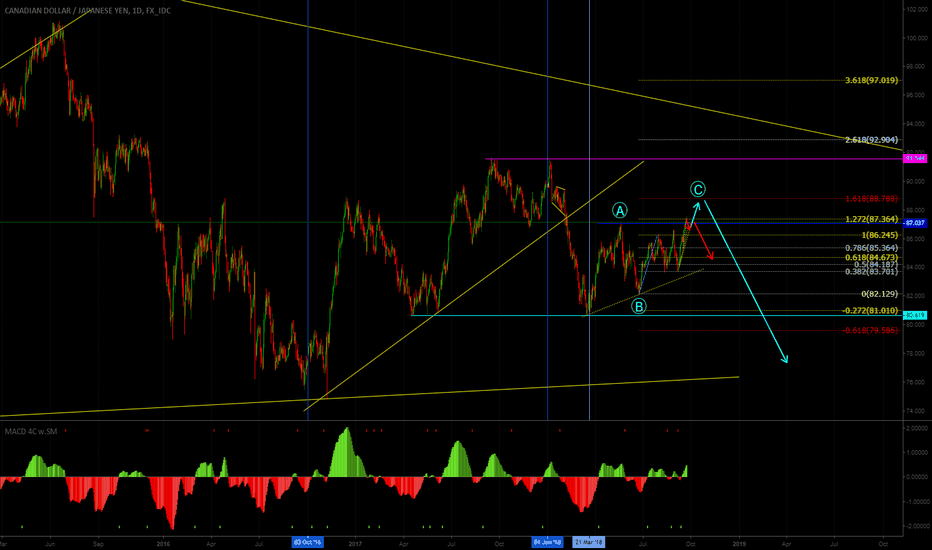
Task: Click the magenta price tag on the axis
Action: point(915,158)
